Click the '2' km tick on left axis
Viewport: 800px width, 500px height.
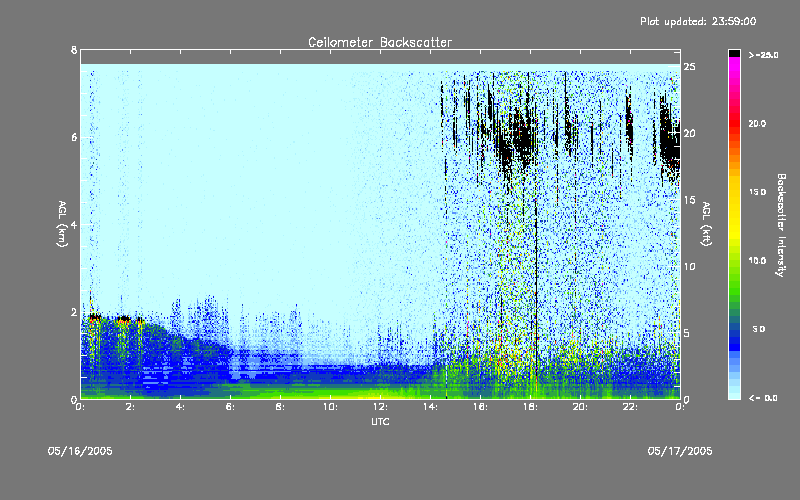[x=74, y=312]
